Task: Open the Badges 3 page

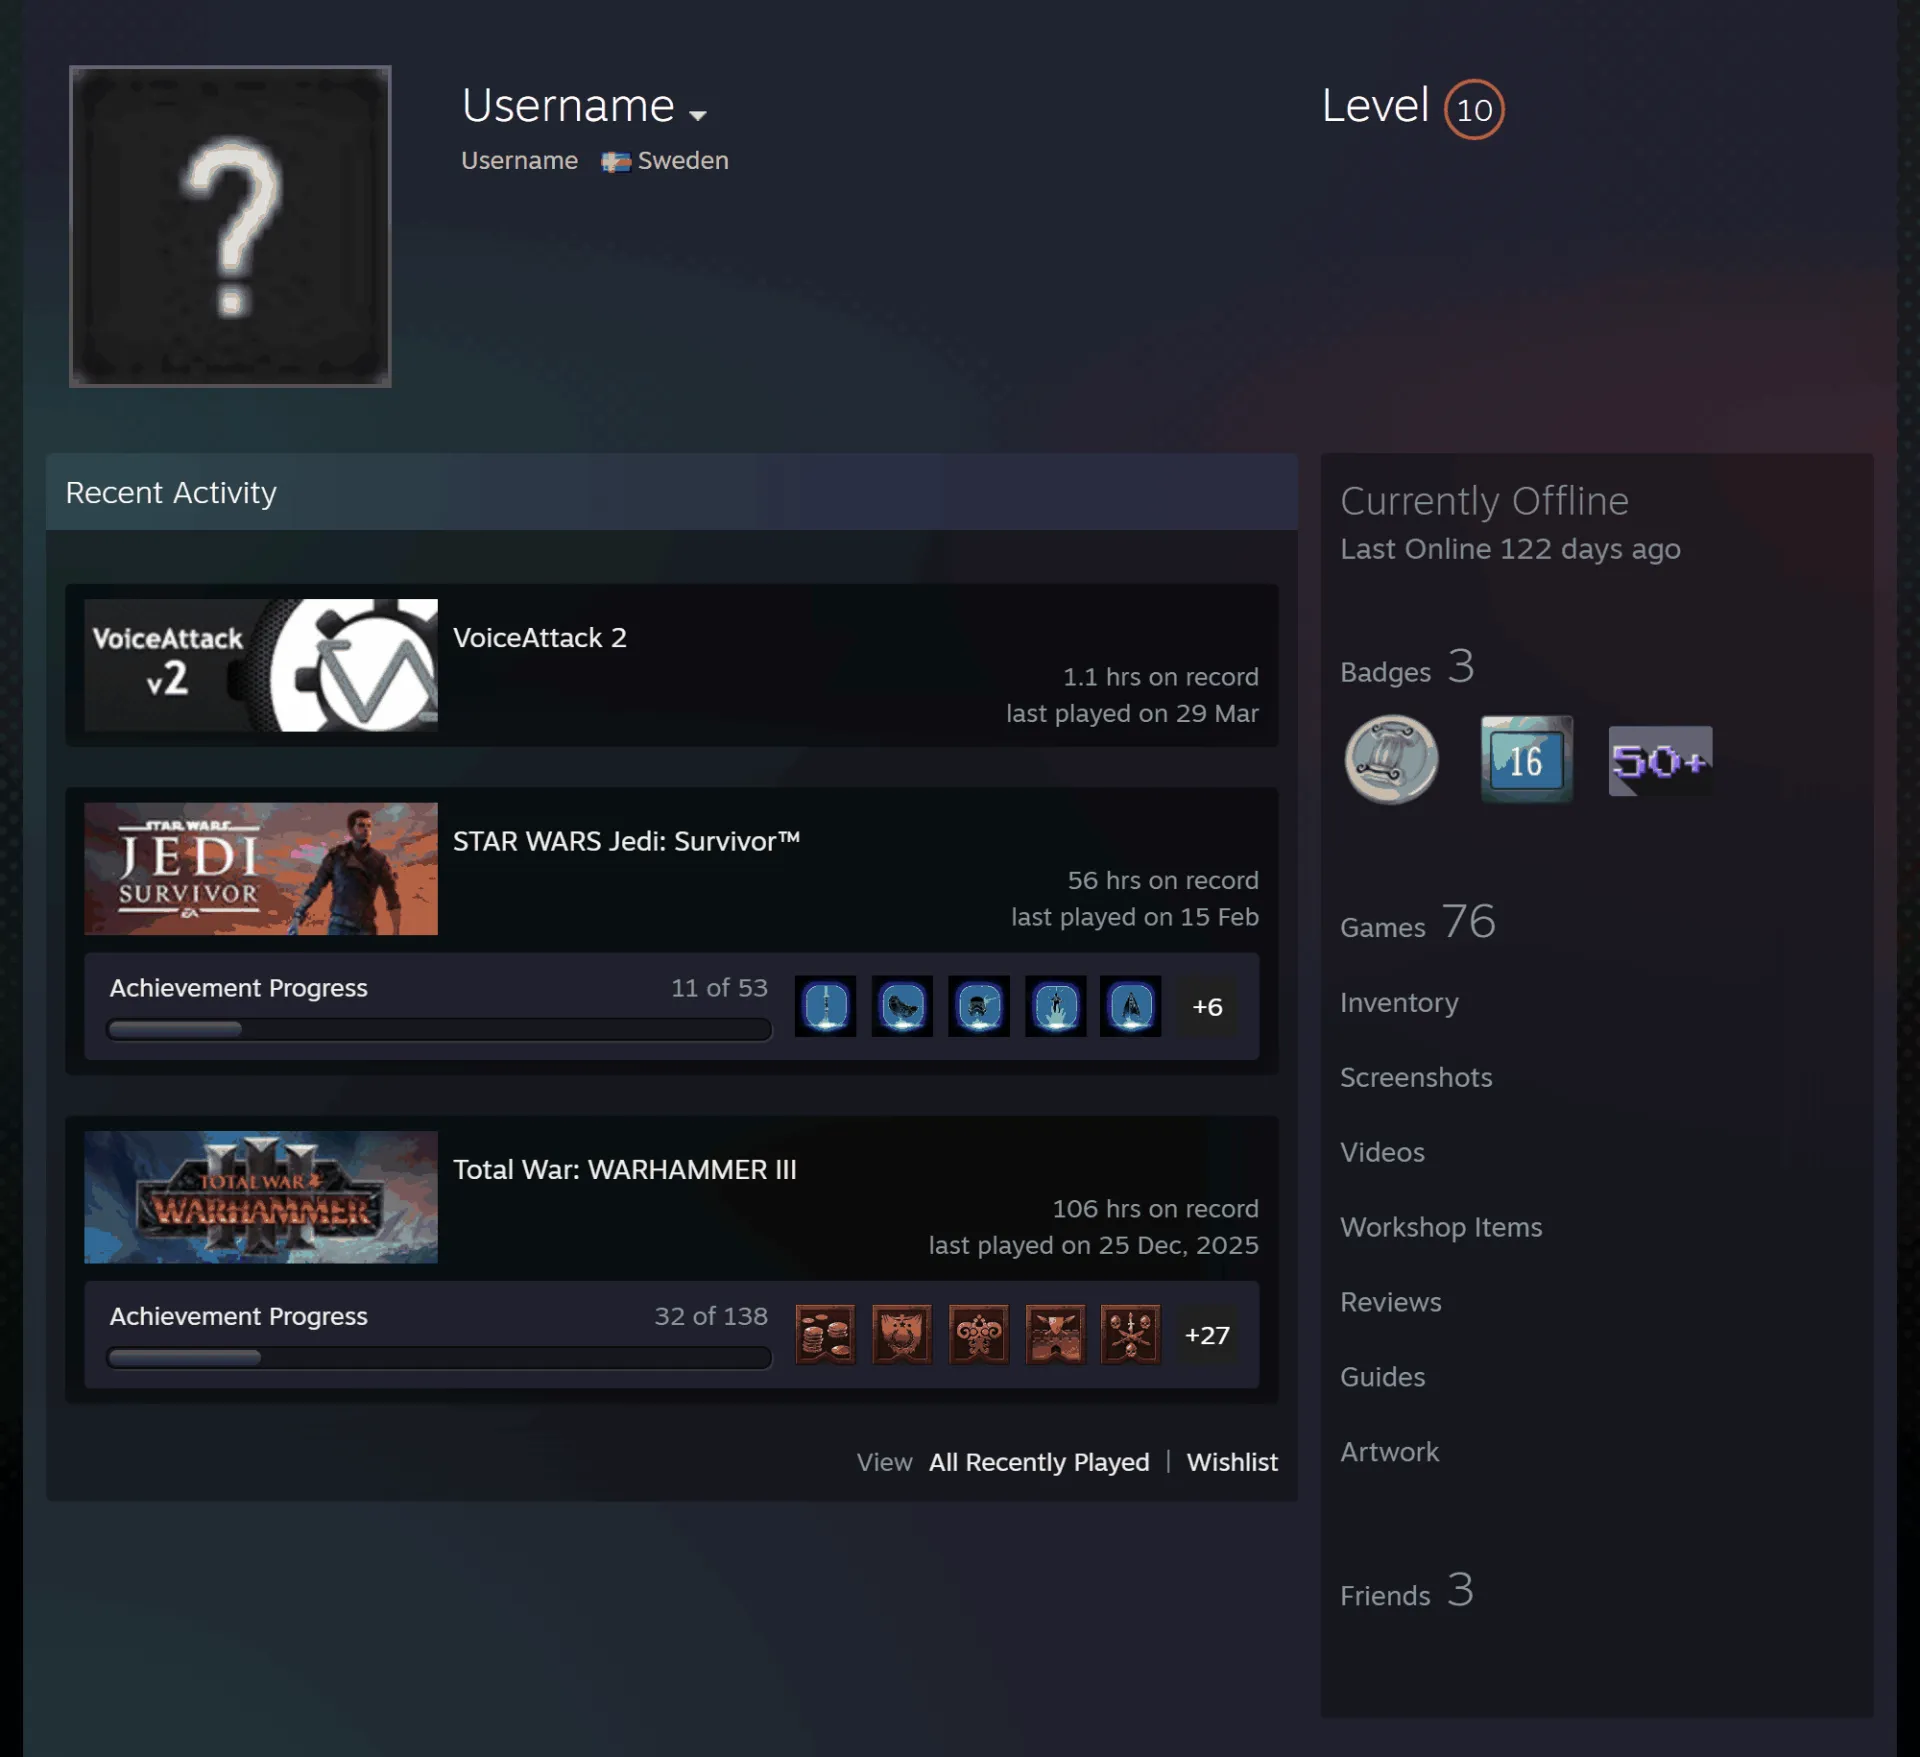Action: click(1407, 667)
